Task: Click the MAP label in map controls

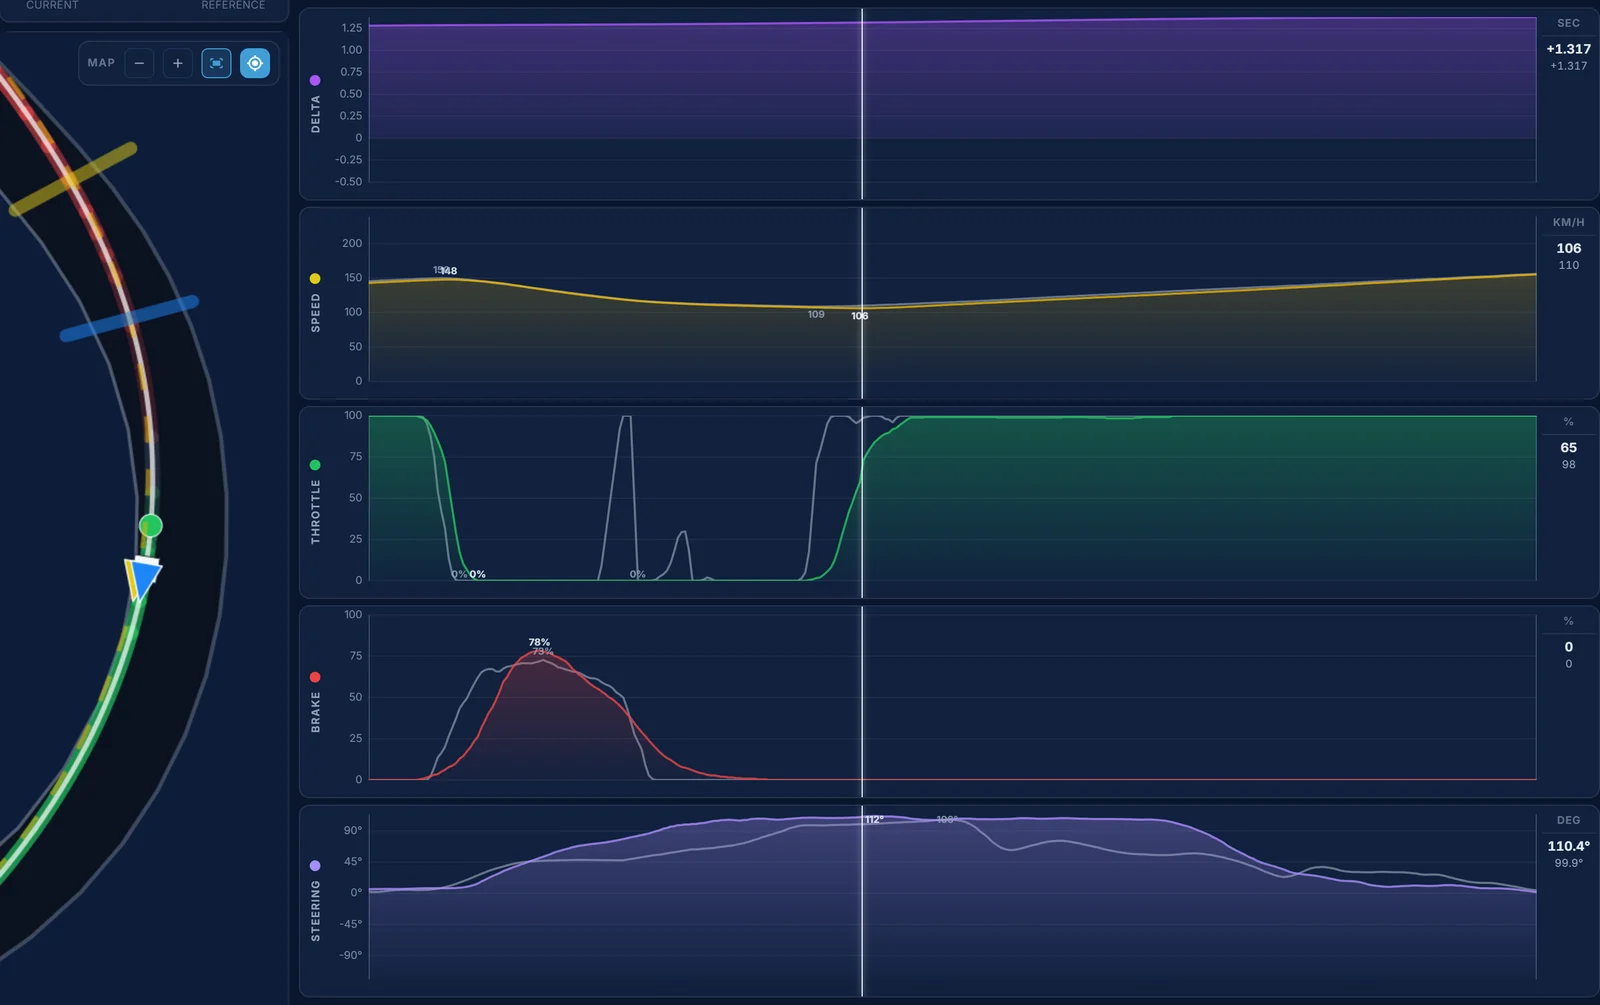Action: (x=101, y=63)
